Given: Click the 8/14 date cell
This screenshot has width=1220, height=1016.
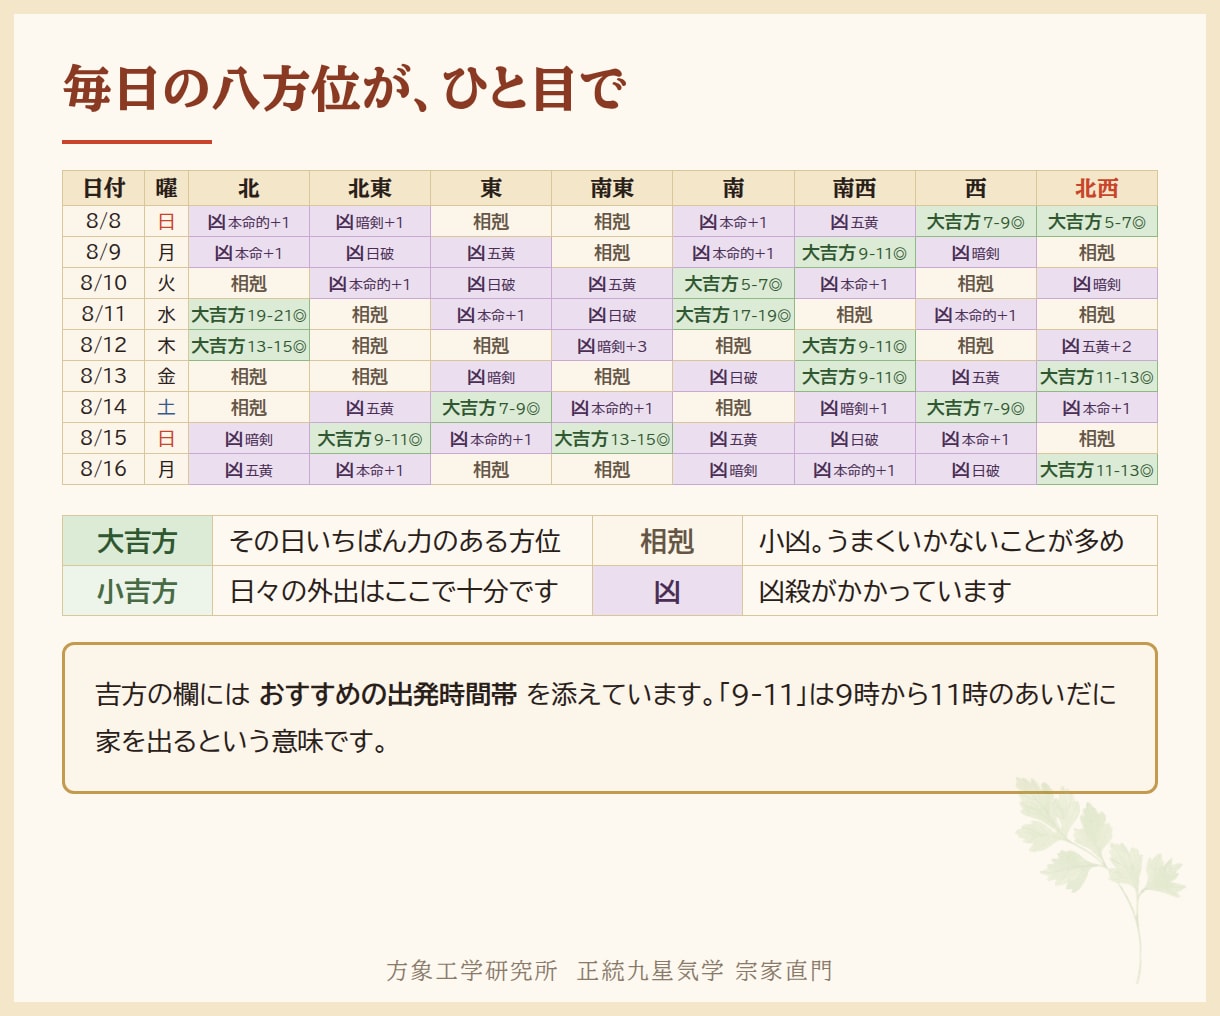Looking at the screenshot, I should point(104,407).
